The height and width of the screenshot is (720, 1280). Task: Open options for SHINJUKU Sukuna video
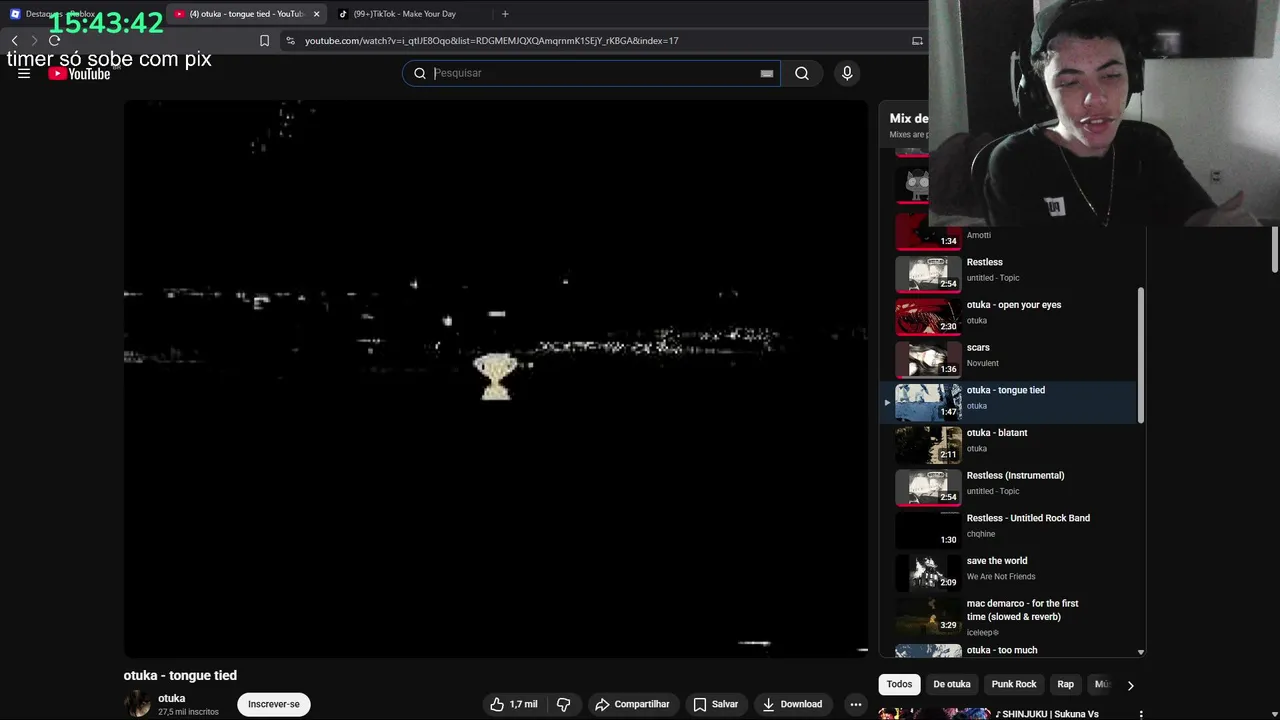click(x=1141, y=714)
